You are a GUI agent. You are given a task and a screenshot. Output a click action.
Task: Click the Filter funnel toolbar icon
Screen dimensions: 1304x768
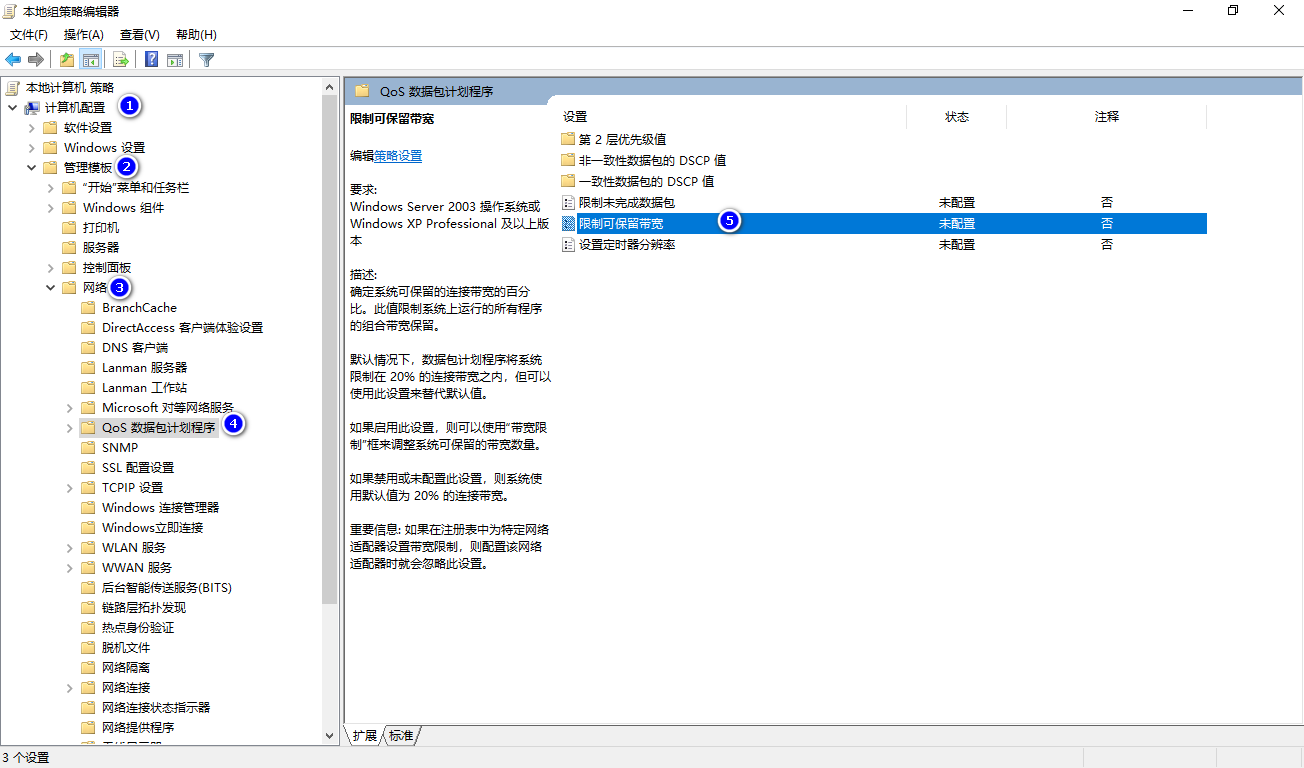coord(207,60)
